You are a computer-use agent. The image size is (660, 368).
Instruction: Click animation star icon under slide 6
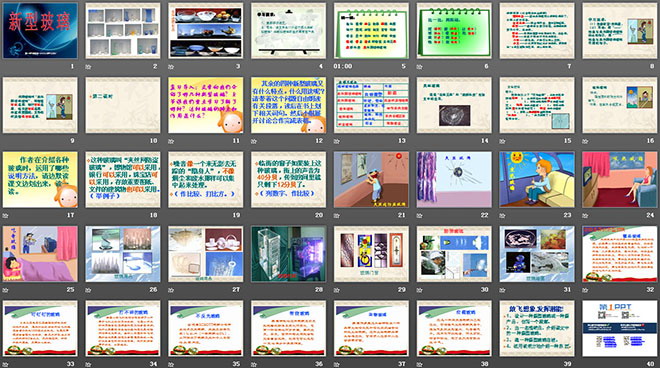point(420,67)
